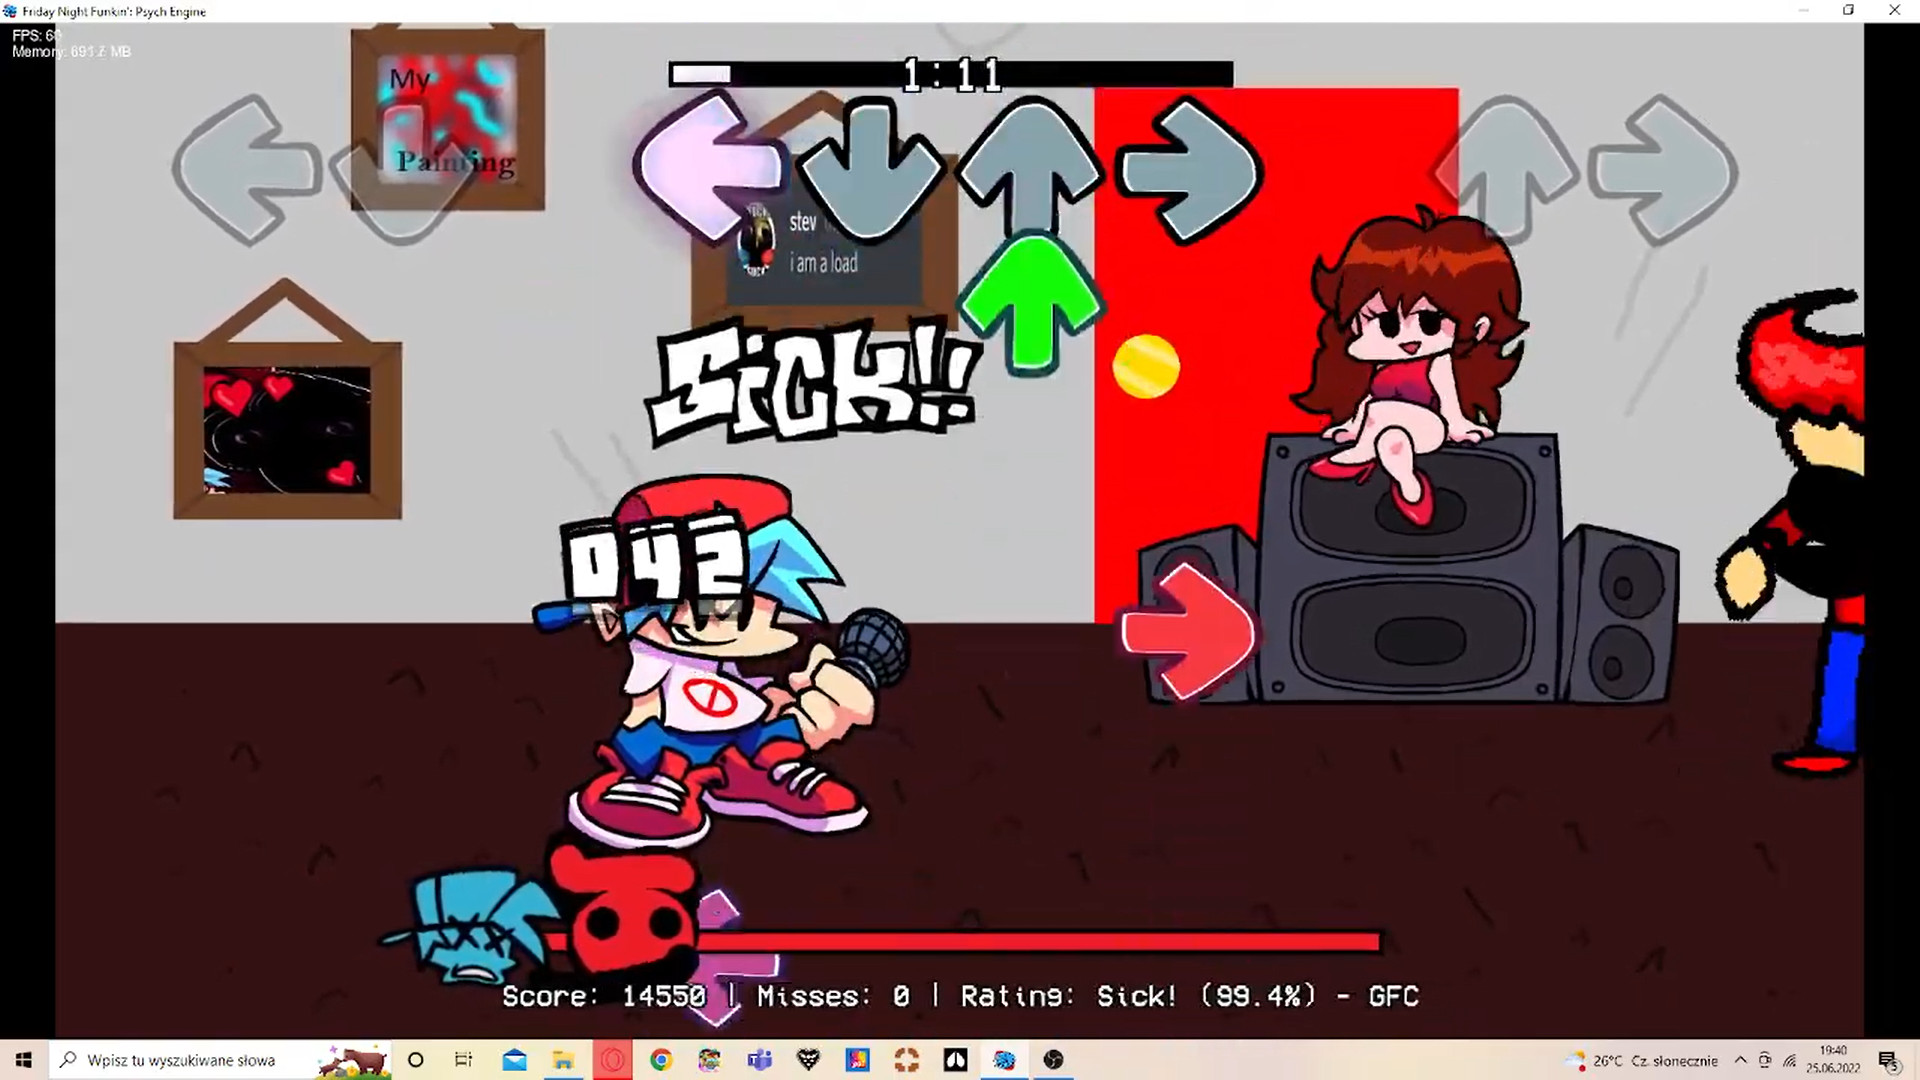This screenshot has height=1080, width=1920.
Task: Click the clock showing 19:40 in the tray
Action: point(1833,1060)
